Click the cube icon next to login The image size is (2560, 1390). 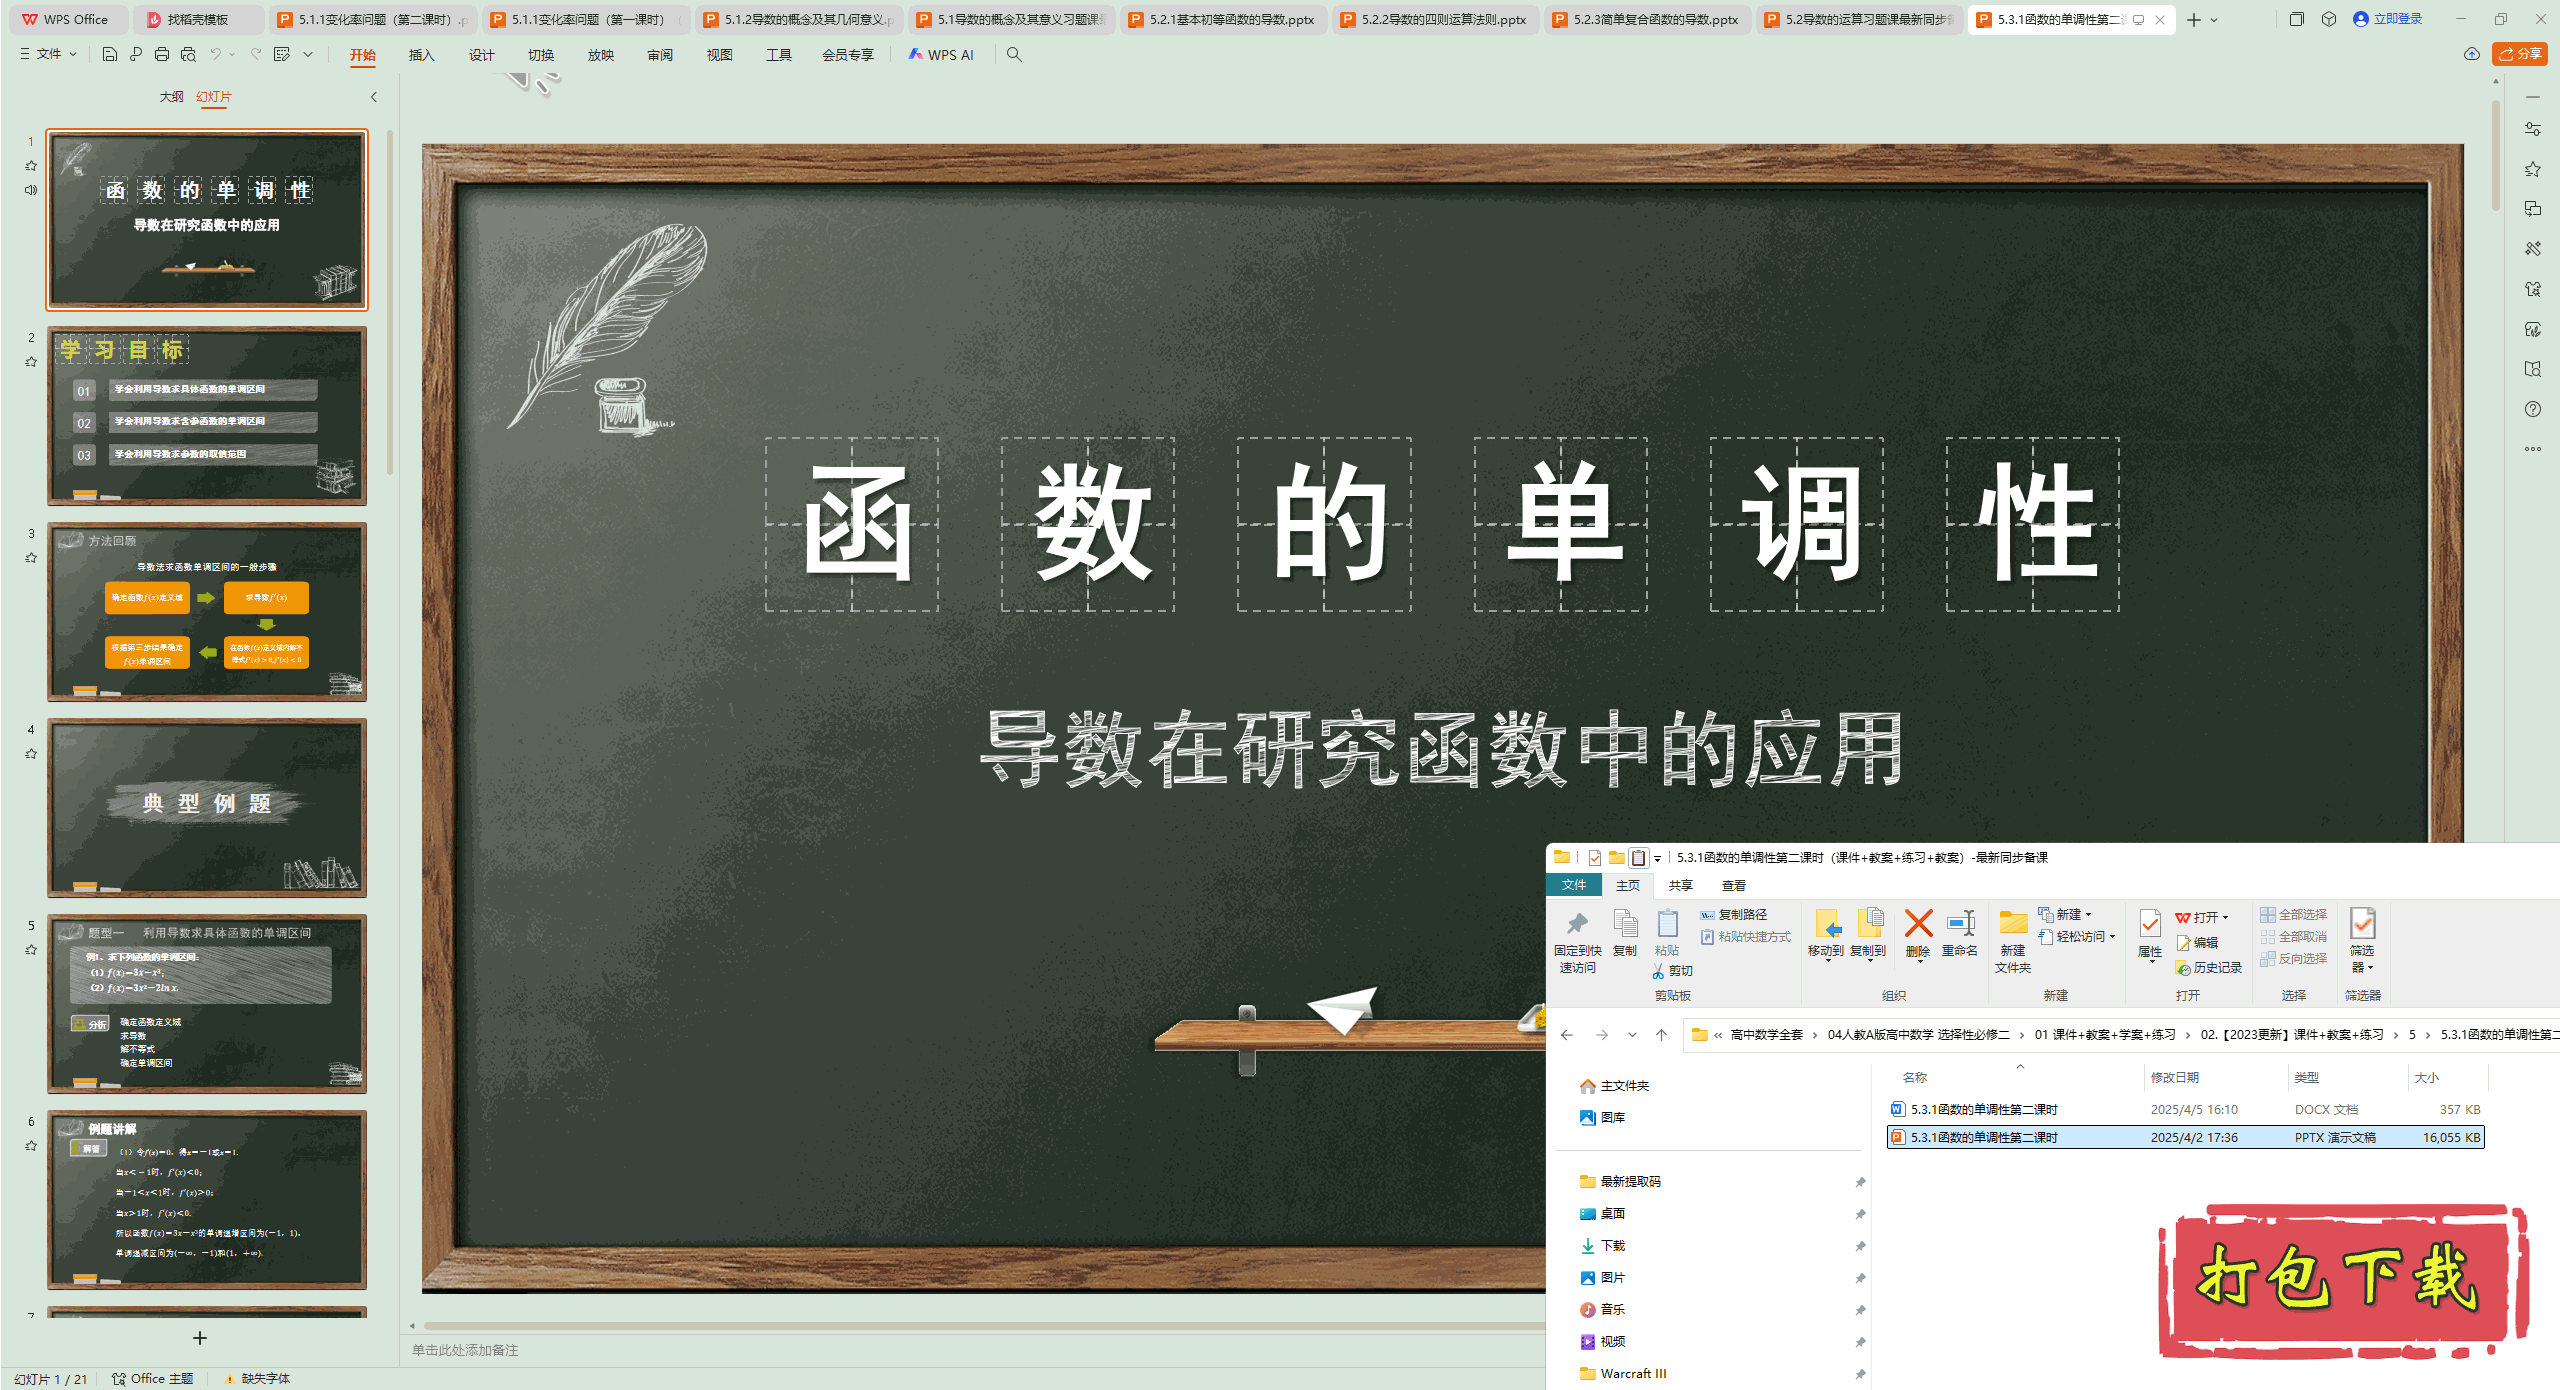(2329, 19)
